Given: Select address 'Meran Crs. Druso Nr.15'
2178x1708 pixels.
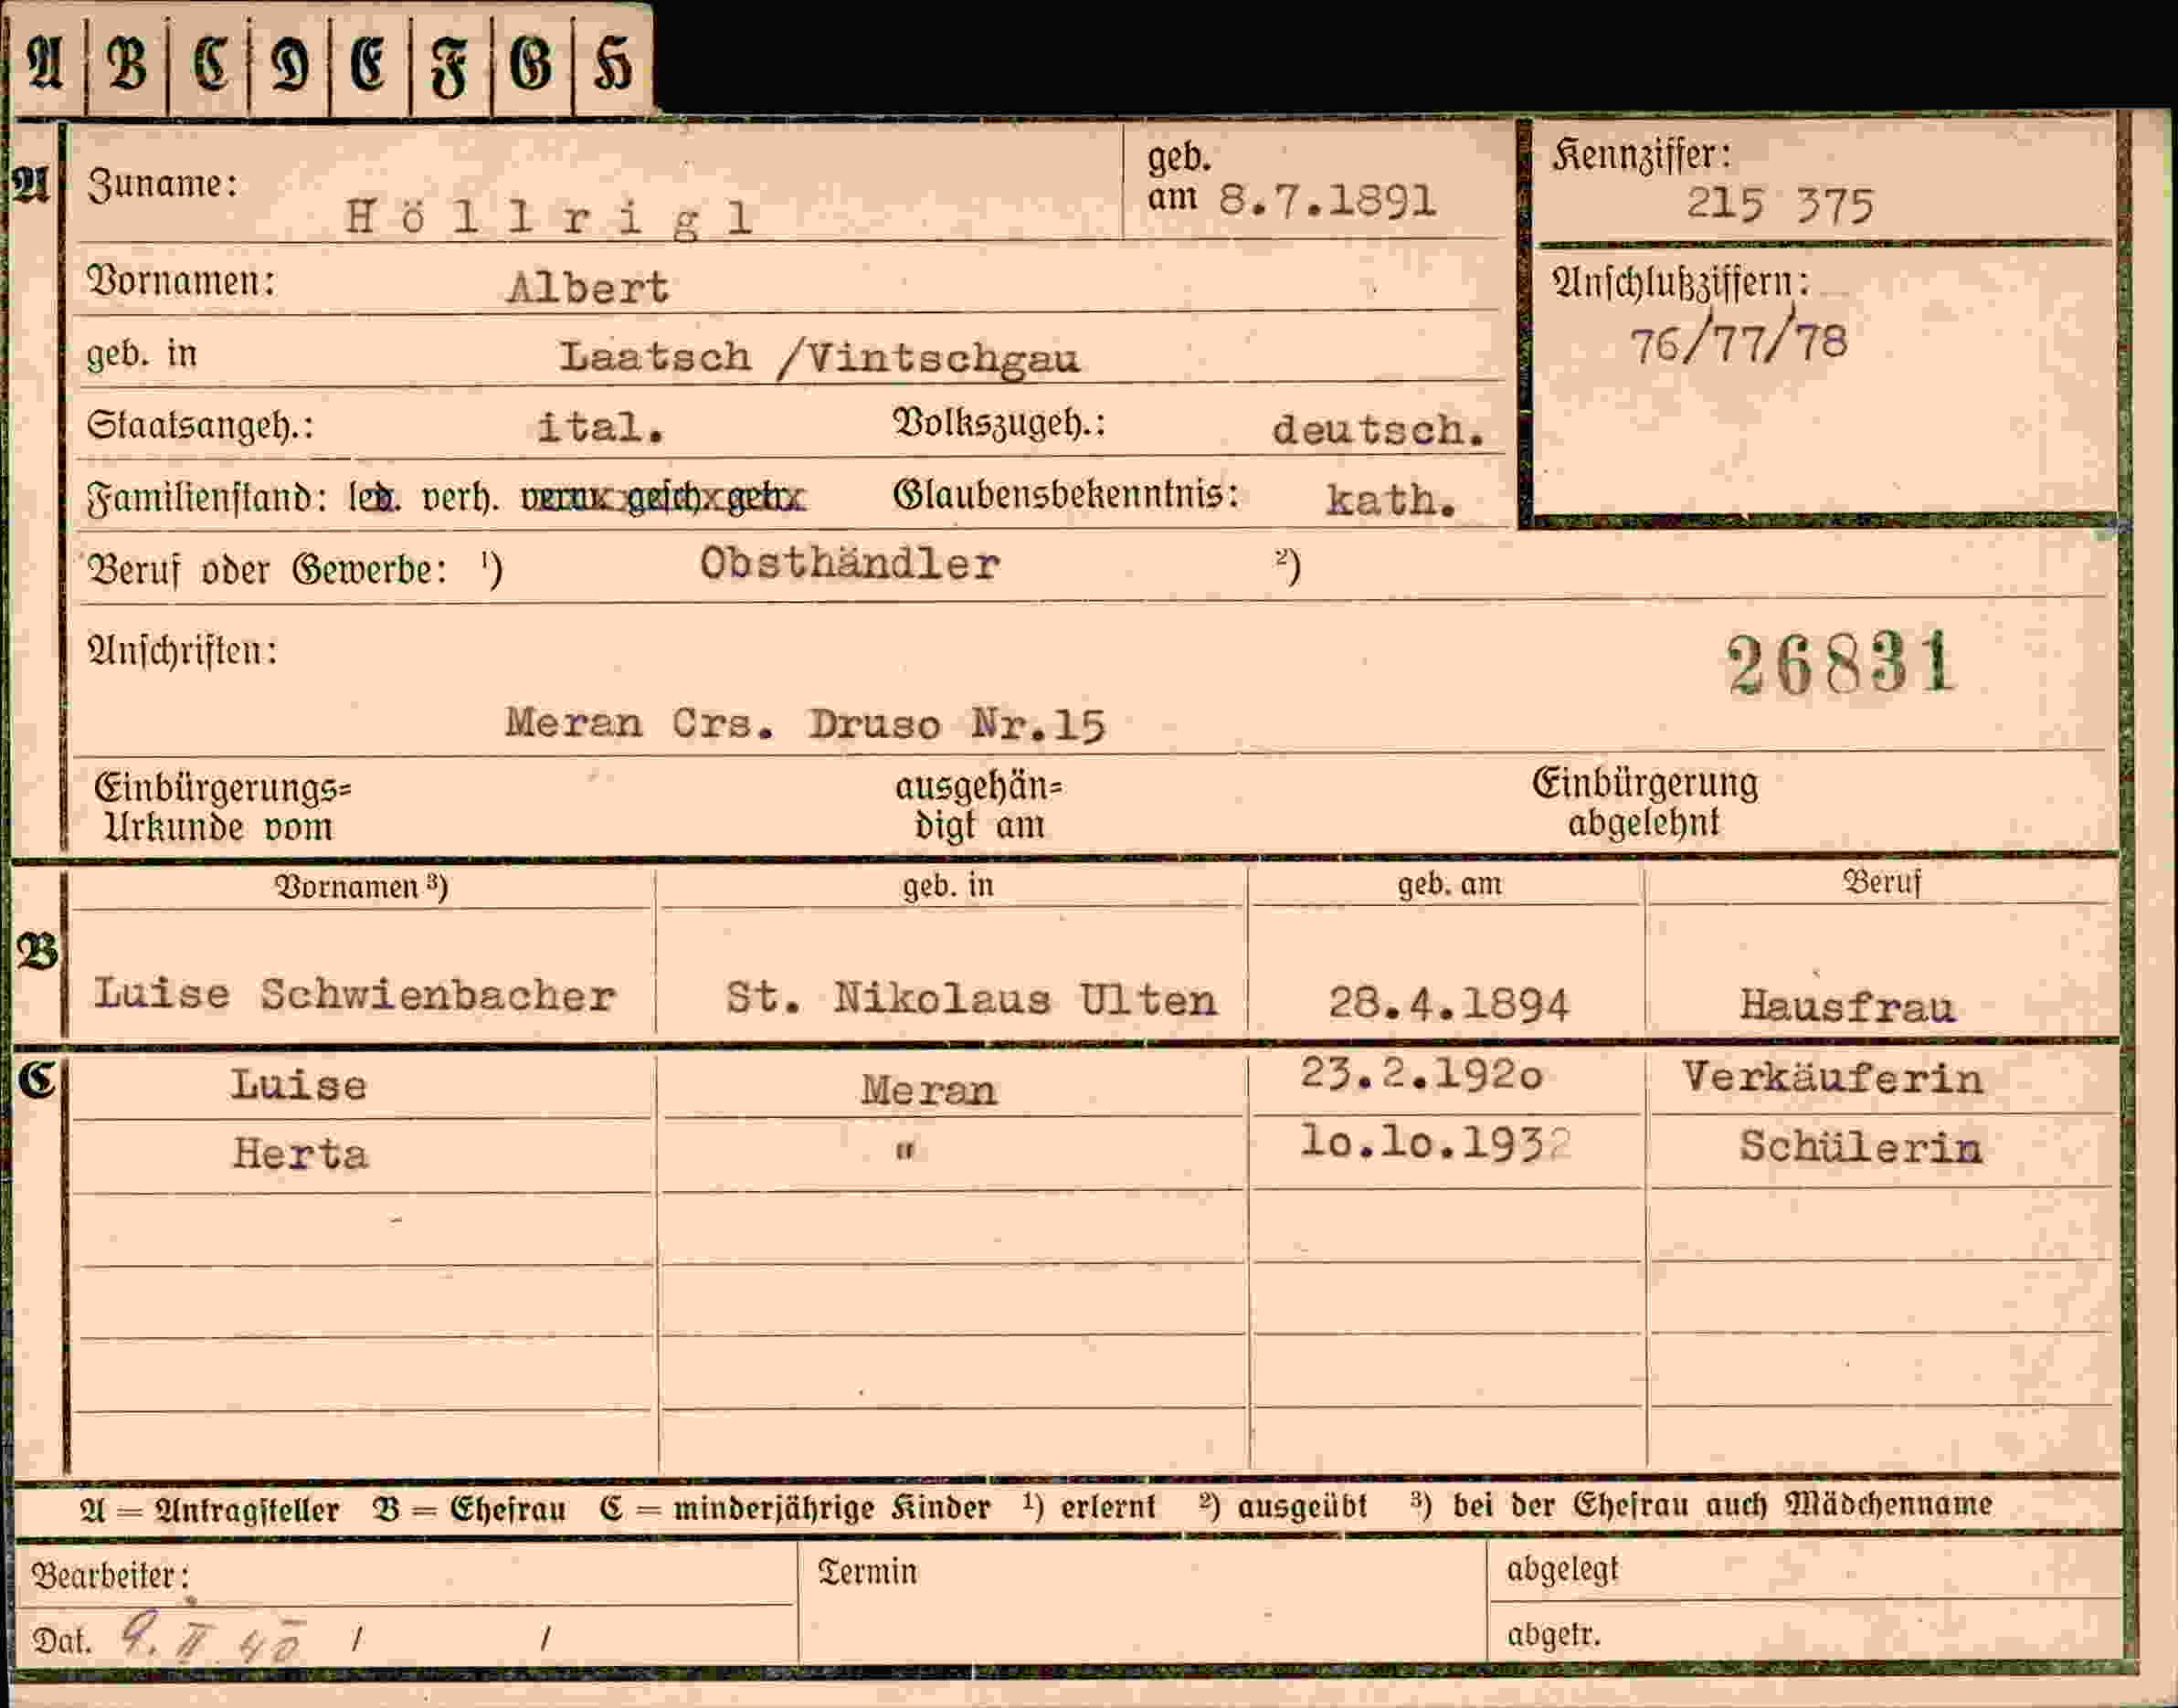Looking at the screenshot, I should point(805,723).
